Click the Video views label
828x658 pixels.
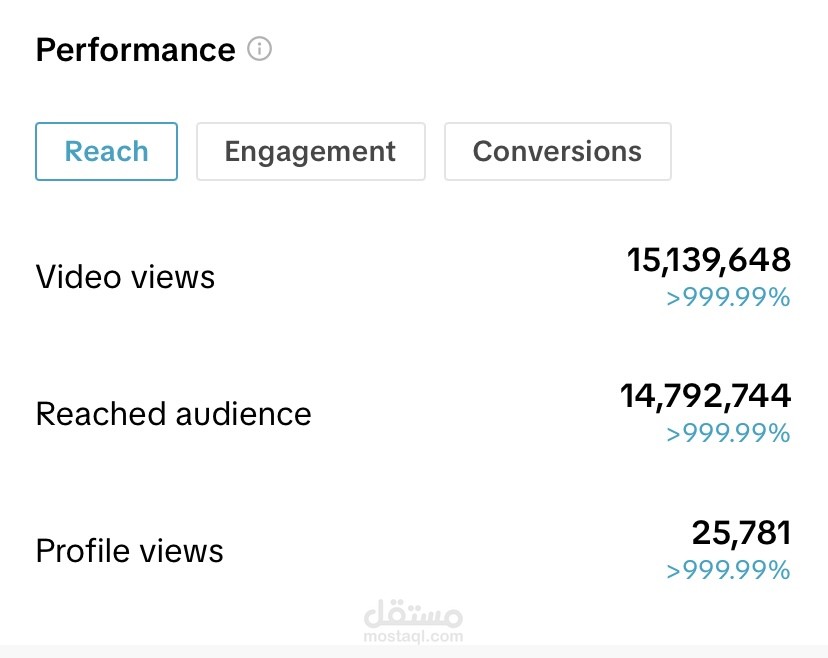coord(125,277)
